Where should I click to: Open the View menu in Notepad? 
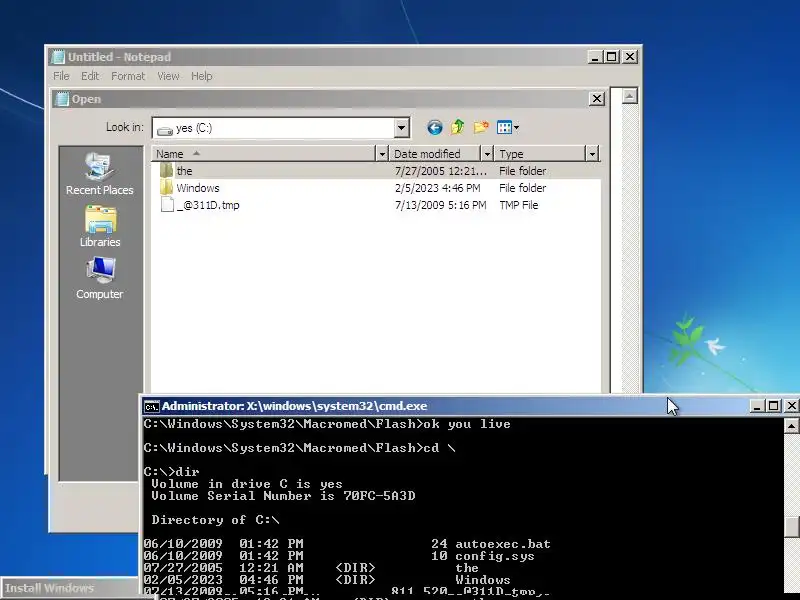(x=168, y=76)
